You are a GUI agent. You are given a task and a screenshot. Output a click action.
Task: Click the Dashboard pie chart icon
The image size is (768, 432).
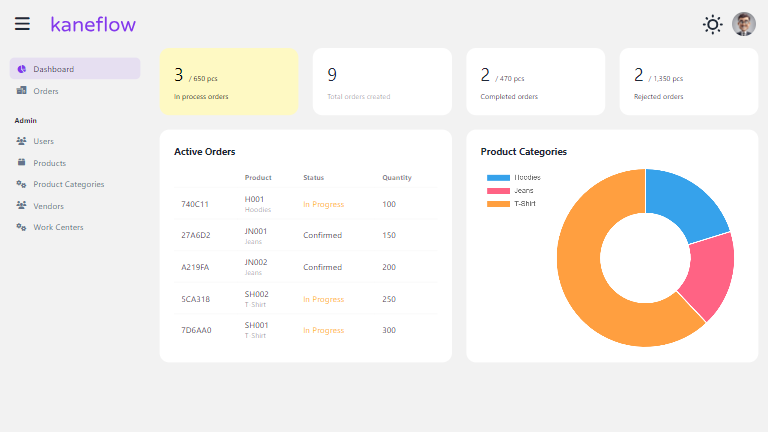pyautogui.click(x=21, y=69)
